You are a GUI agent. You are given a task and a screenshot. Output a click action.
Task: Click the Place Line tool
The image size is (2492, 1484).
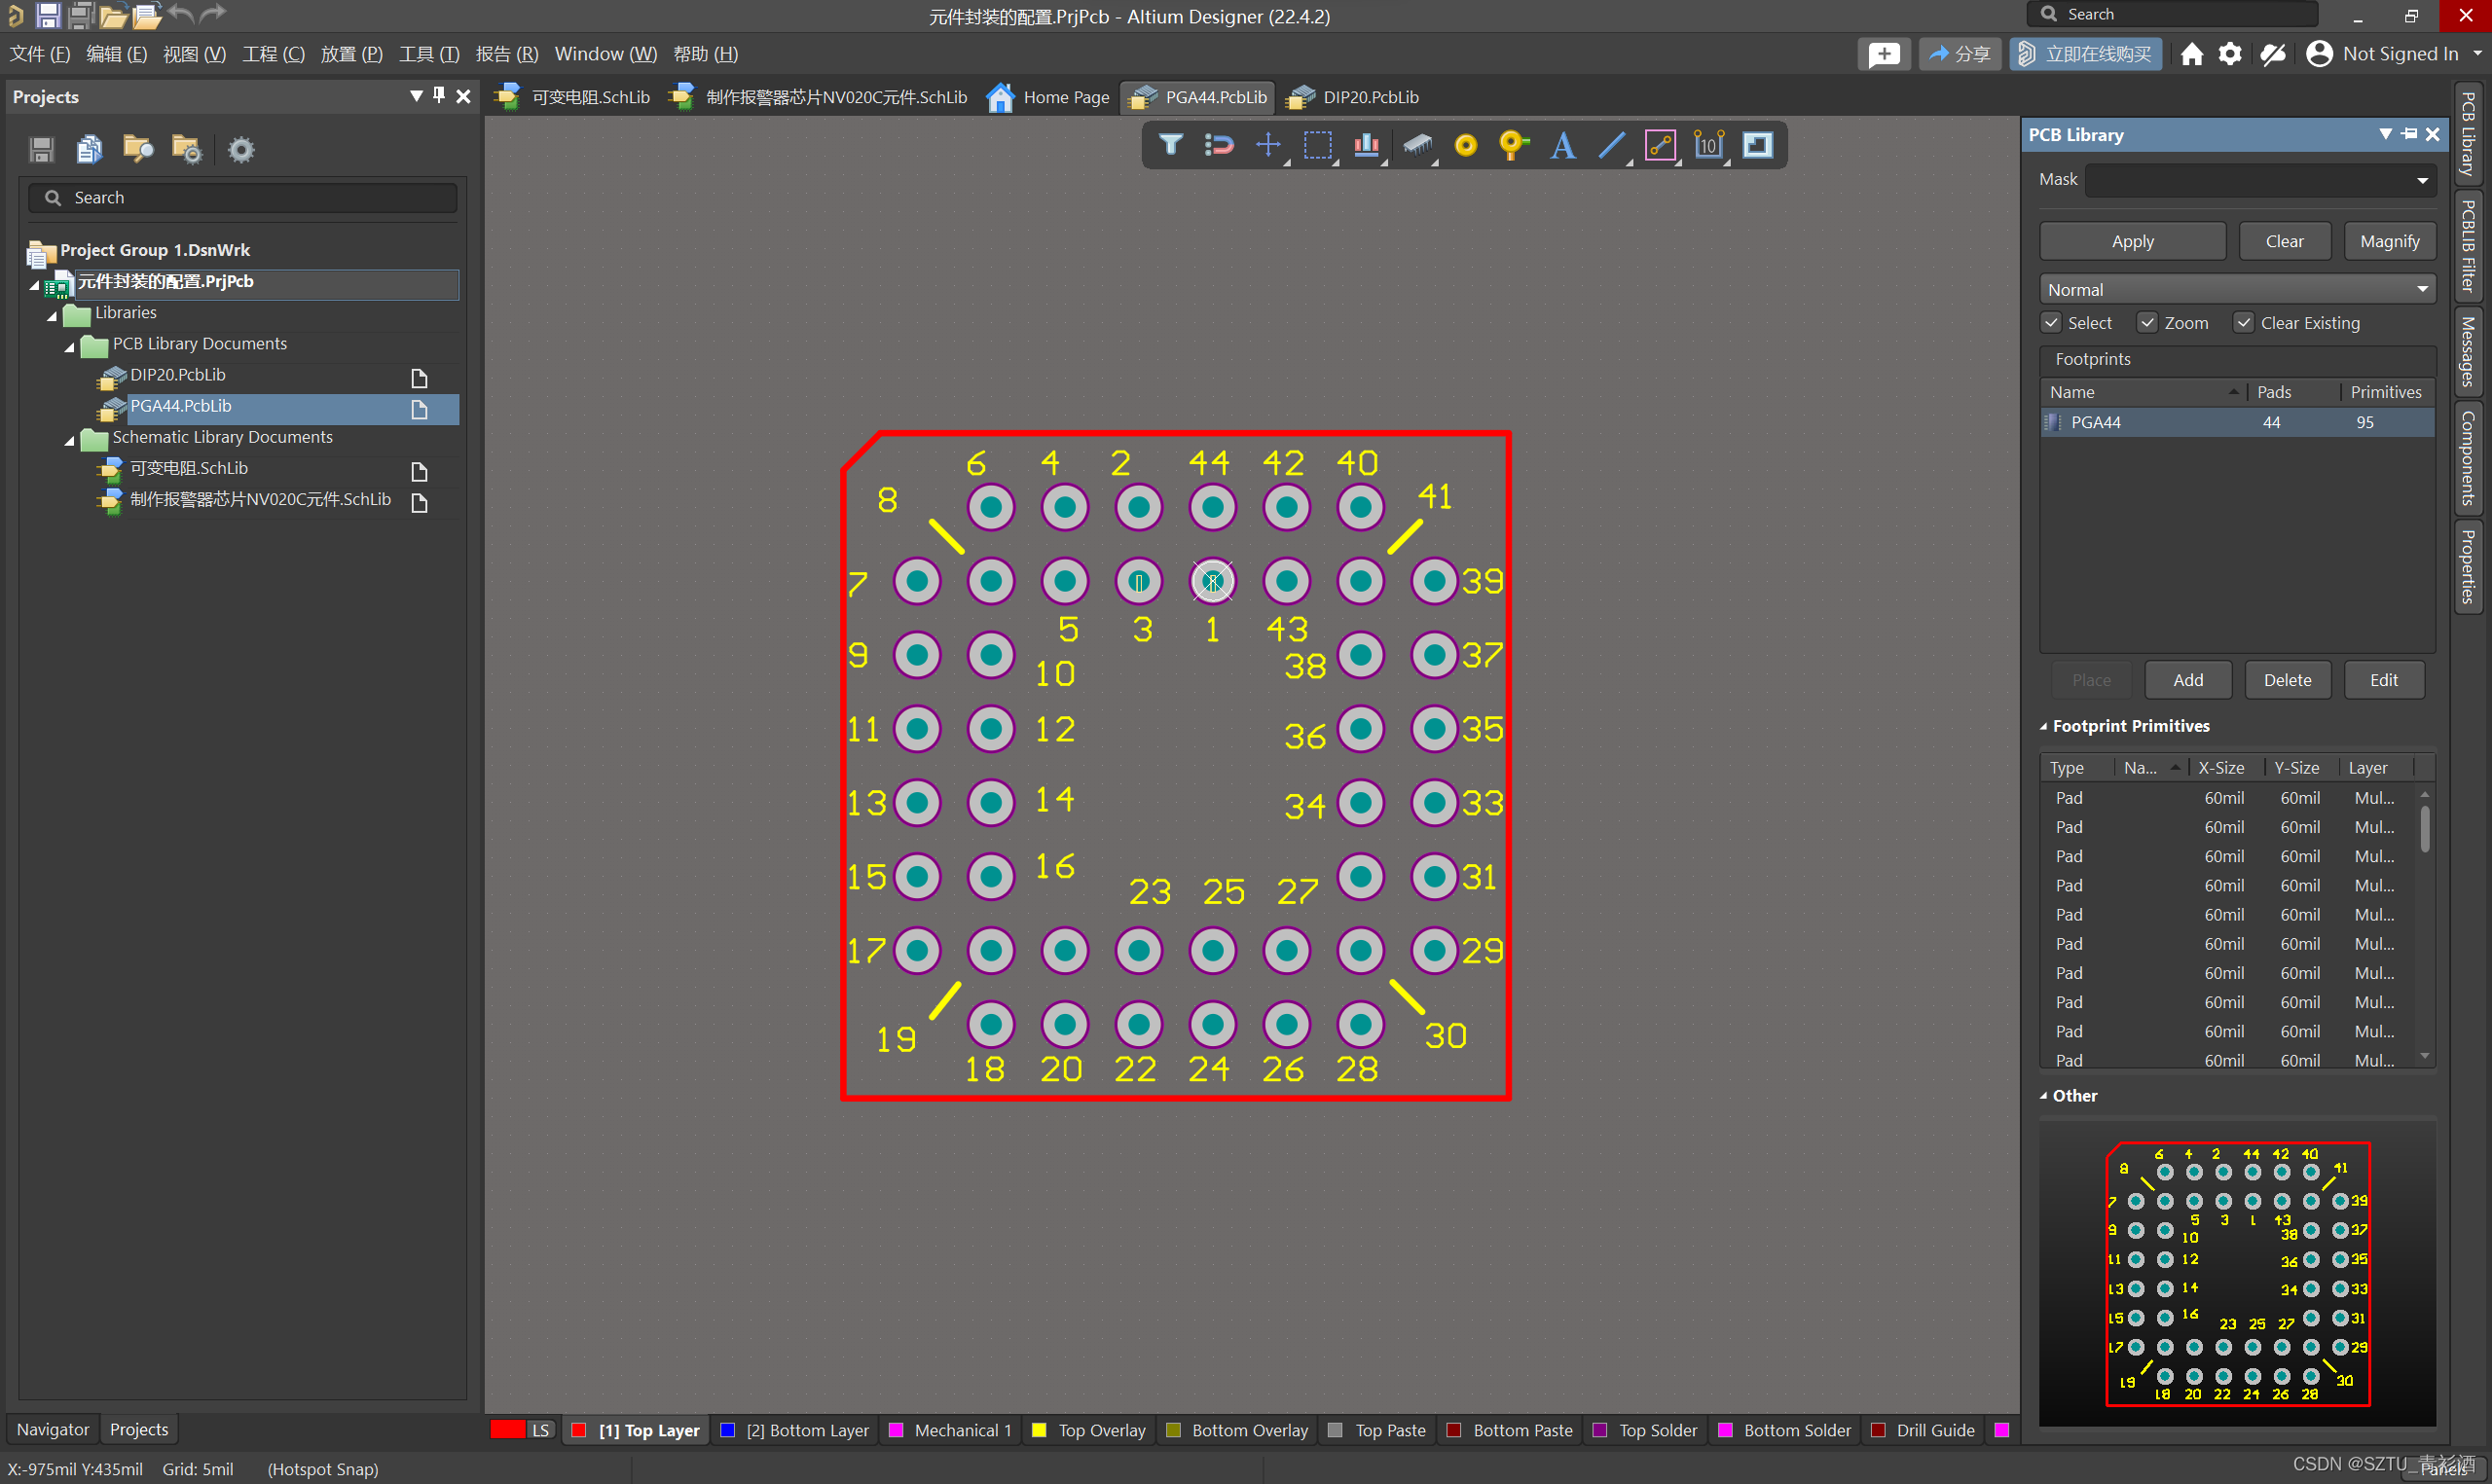click(x=1611, y=146)
